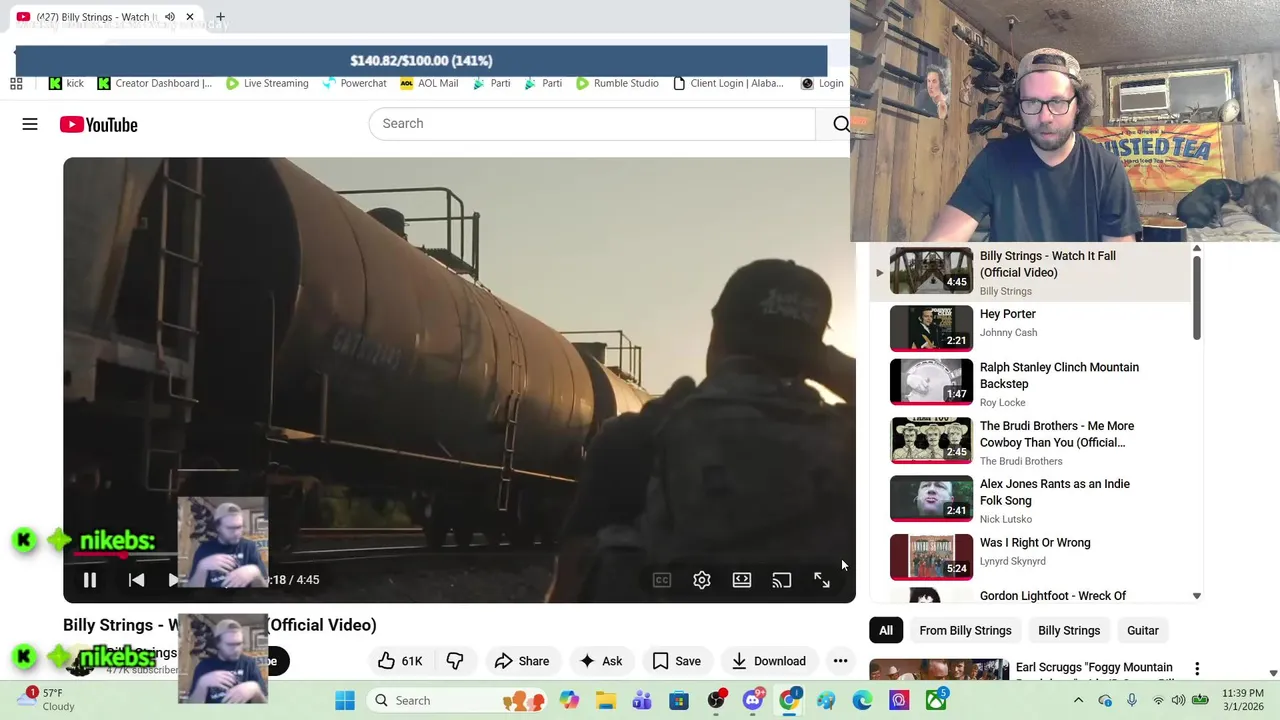Open clock and calendar flyout
The image size is (1280, 720).
tap(1244, 700)
